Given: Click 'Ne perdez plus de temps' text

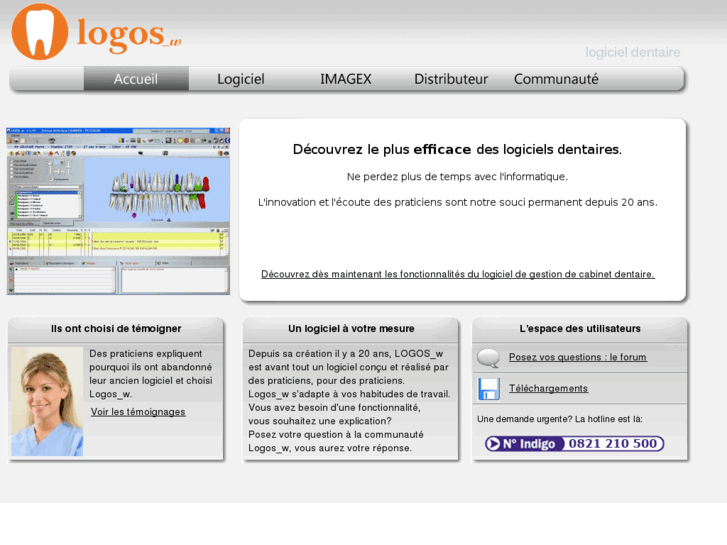Looking at the screenshot, I should [457, 177].
